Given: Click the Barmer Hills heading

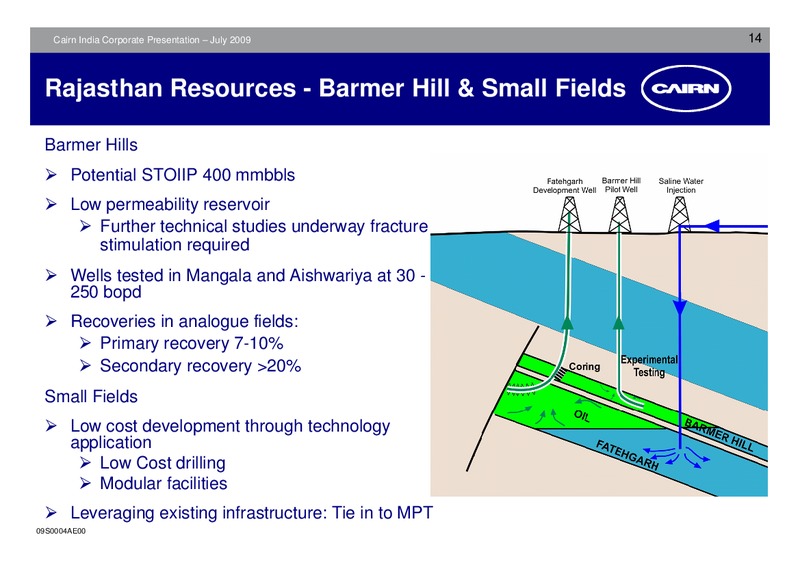Looking at the screenshot, I should click(91, 145).
